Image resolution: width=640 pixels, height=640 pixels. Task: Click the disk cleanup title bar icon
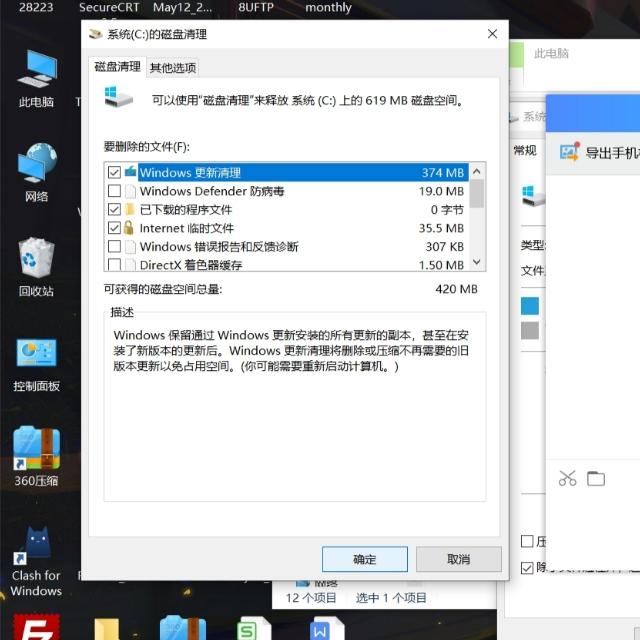click(x=96, y=34)
